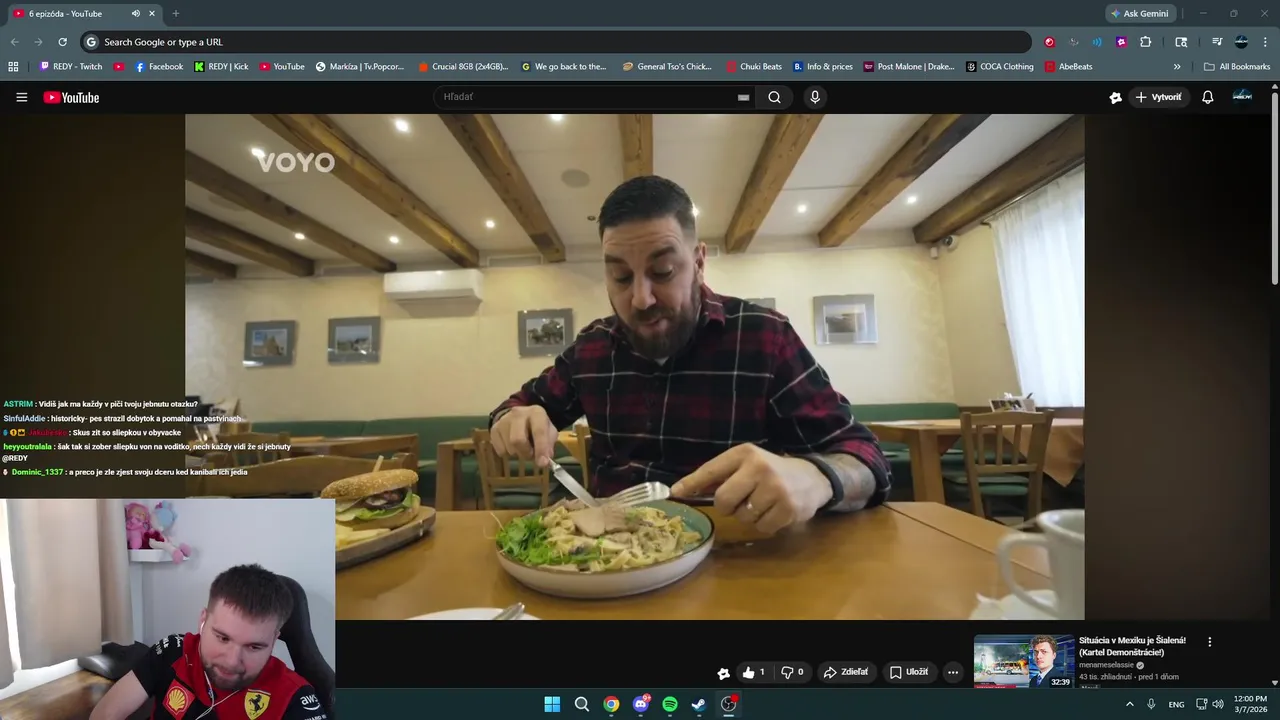Open the YouTube hamburger guide menu
Viewport: 1280px width, 720px height.
[21, 97]
